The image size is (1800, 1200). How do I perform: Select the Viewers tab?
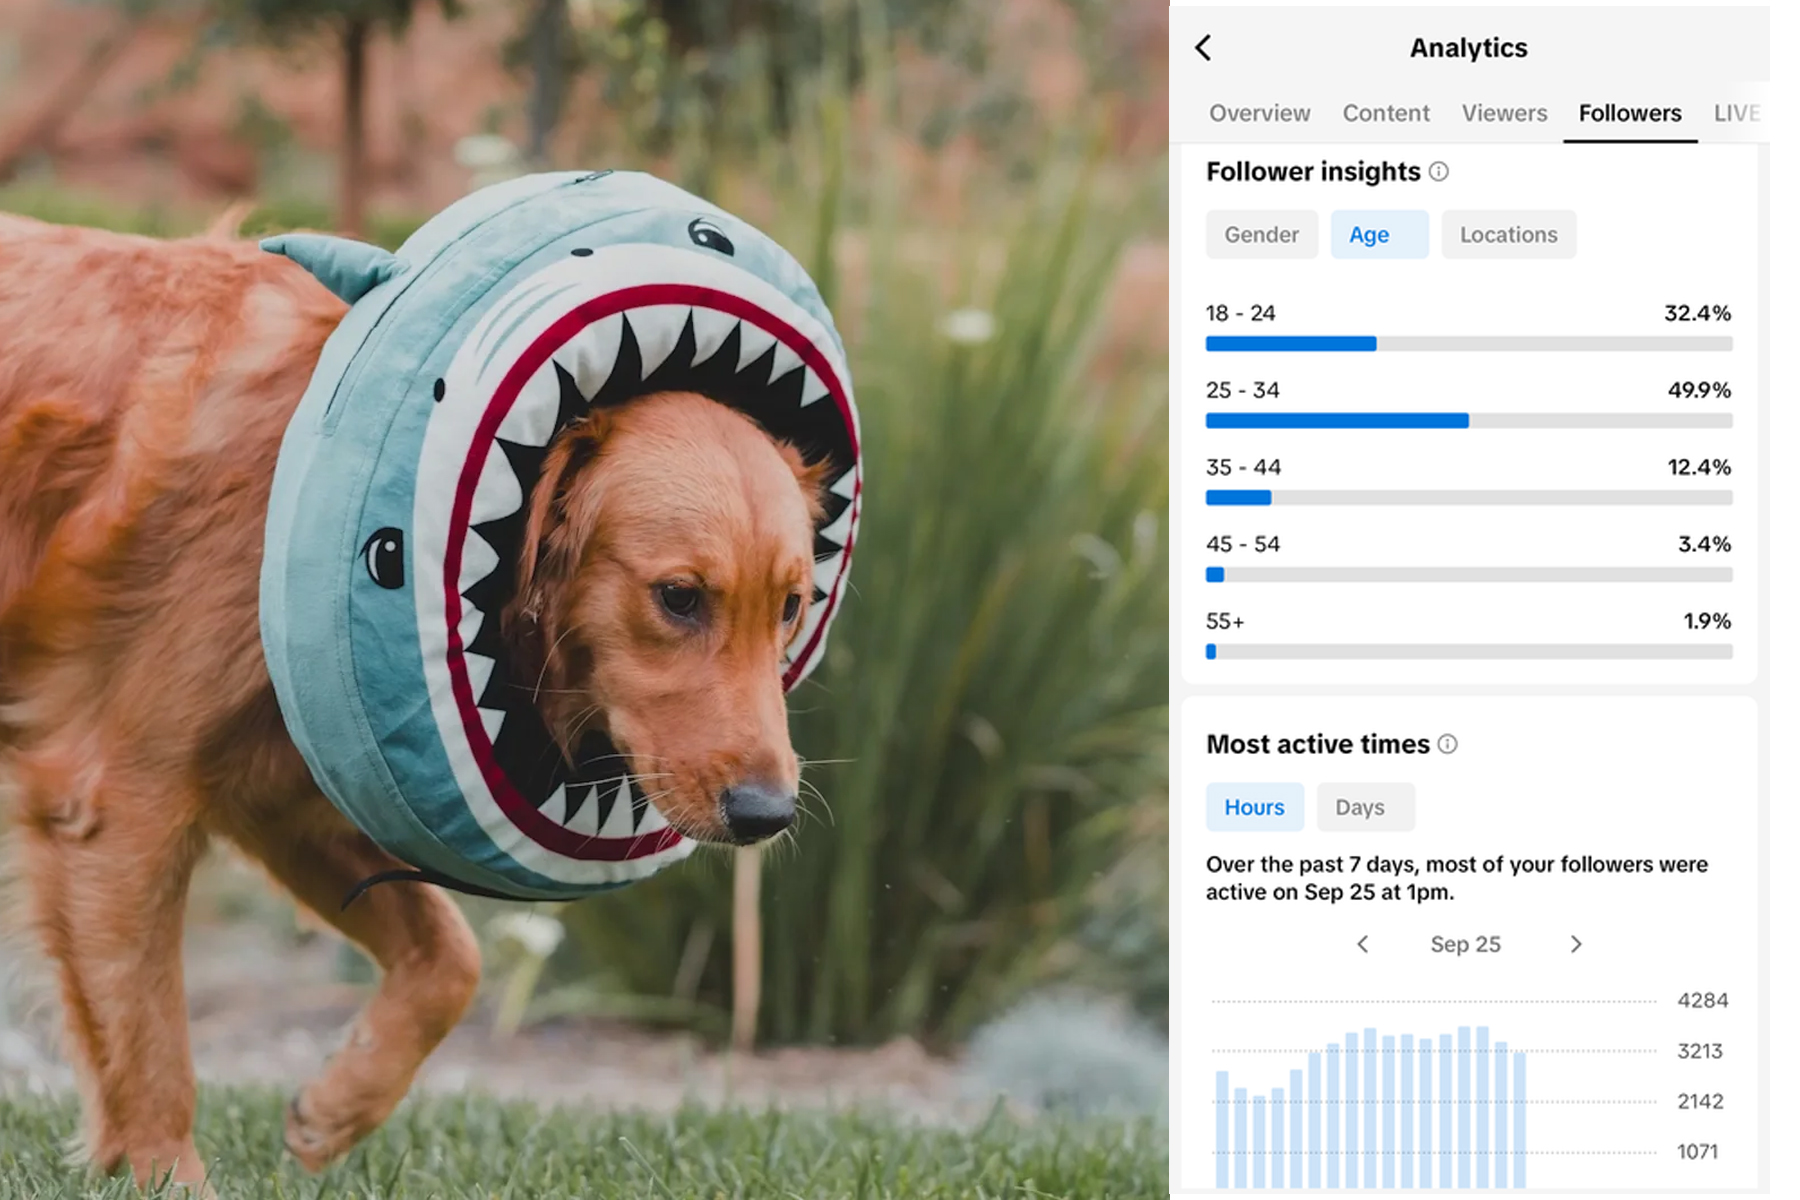click(x=1504, y=113)
